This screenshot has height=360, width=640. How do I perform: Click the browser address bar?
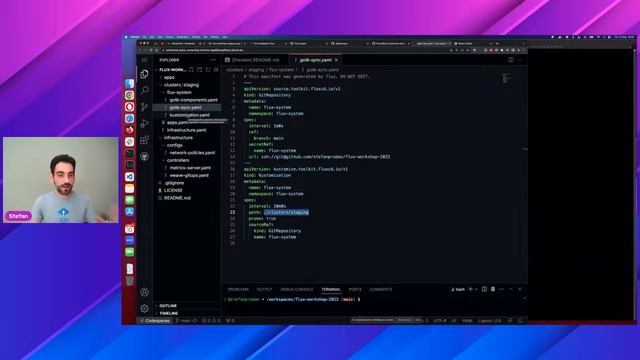(x=304, y=50)
